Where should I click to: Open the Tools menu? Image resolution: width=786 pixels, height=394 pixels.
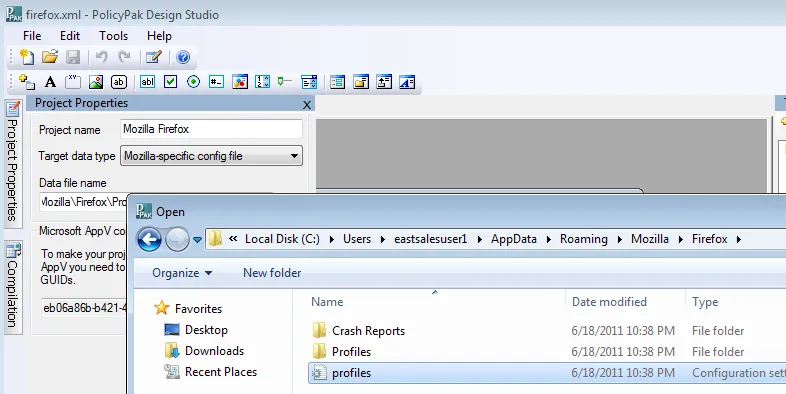[x=113, y=36]
